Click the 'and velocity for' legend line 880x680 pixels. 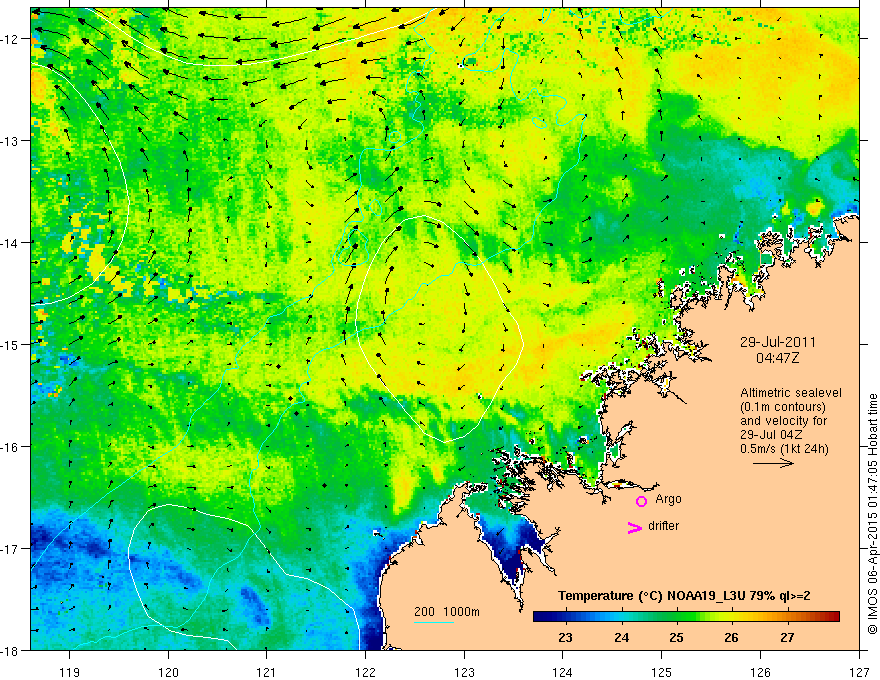point(783,421)
